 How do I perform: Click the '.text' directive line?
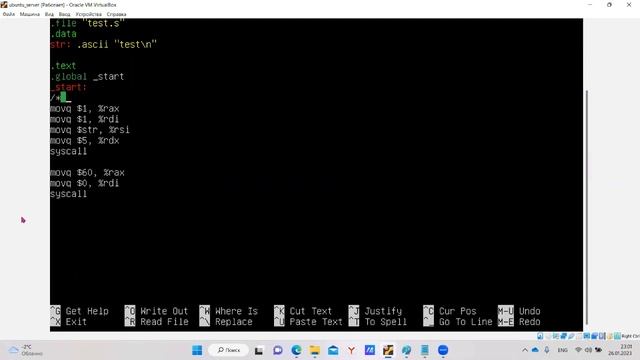tap(63, 66)
